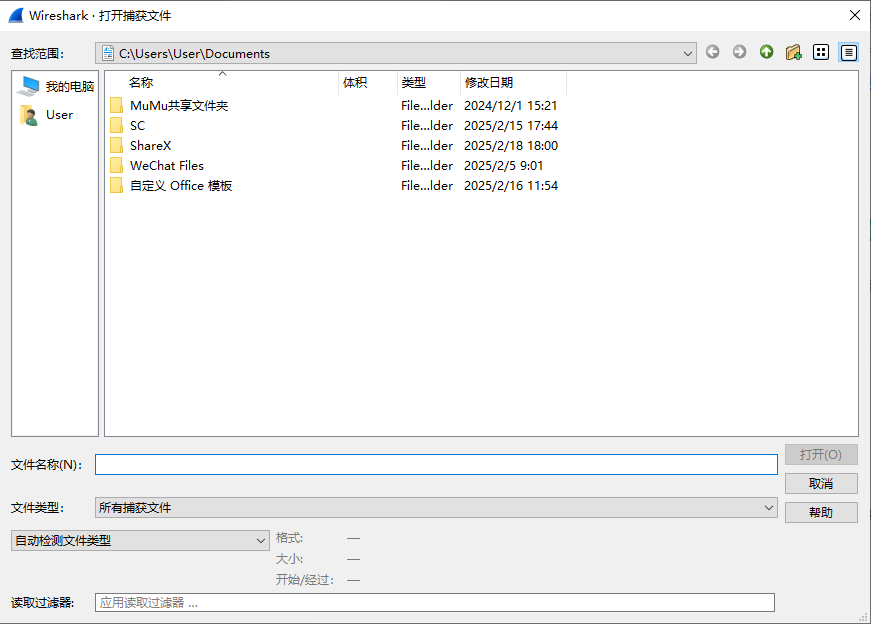Click the 读取过滤器 filter input field

(x=435, y=602)
